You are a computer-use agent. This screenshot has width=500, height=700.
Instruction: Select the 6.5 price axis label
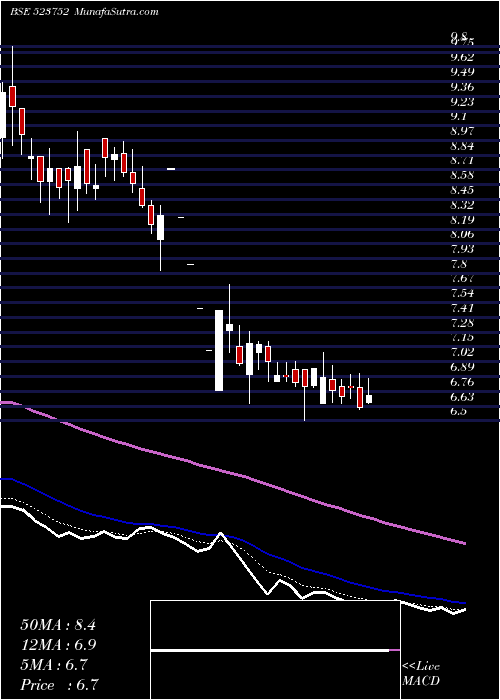458,411
